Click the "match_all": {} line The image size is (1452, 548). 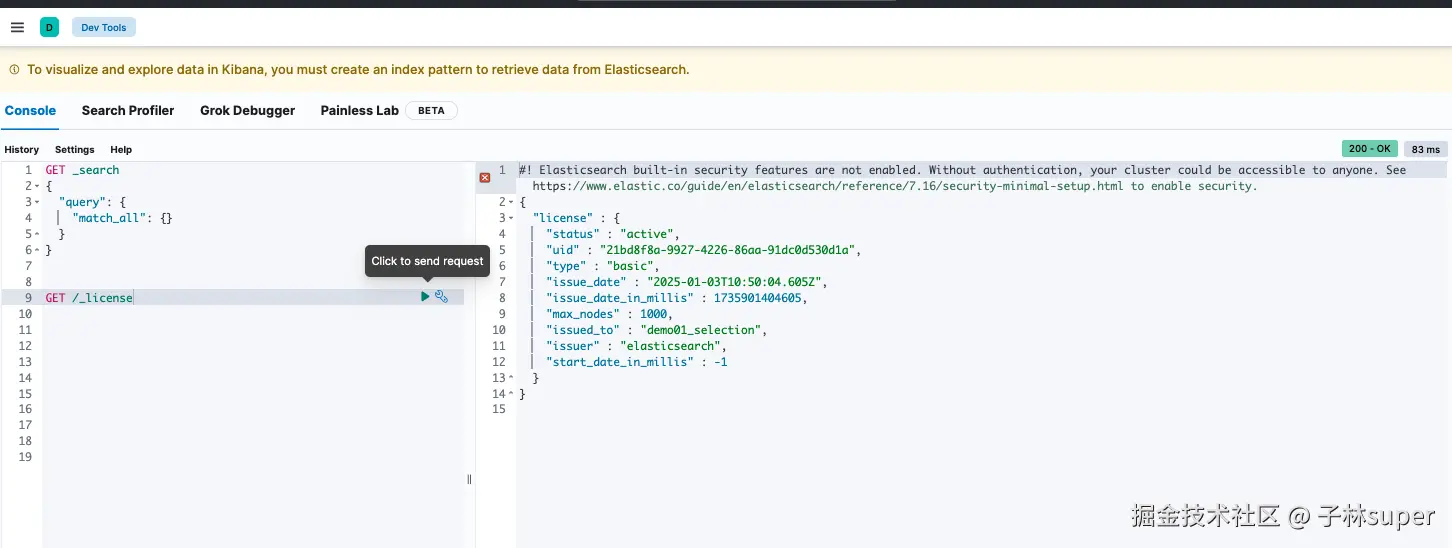[x=122, y=218]
